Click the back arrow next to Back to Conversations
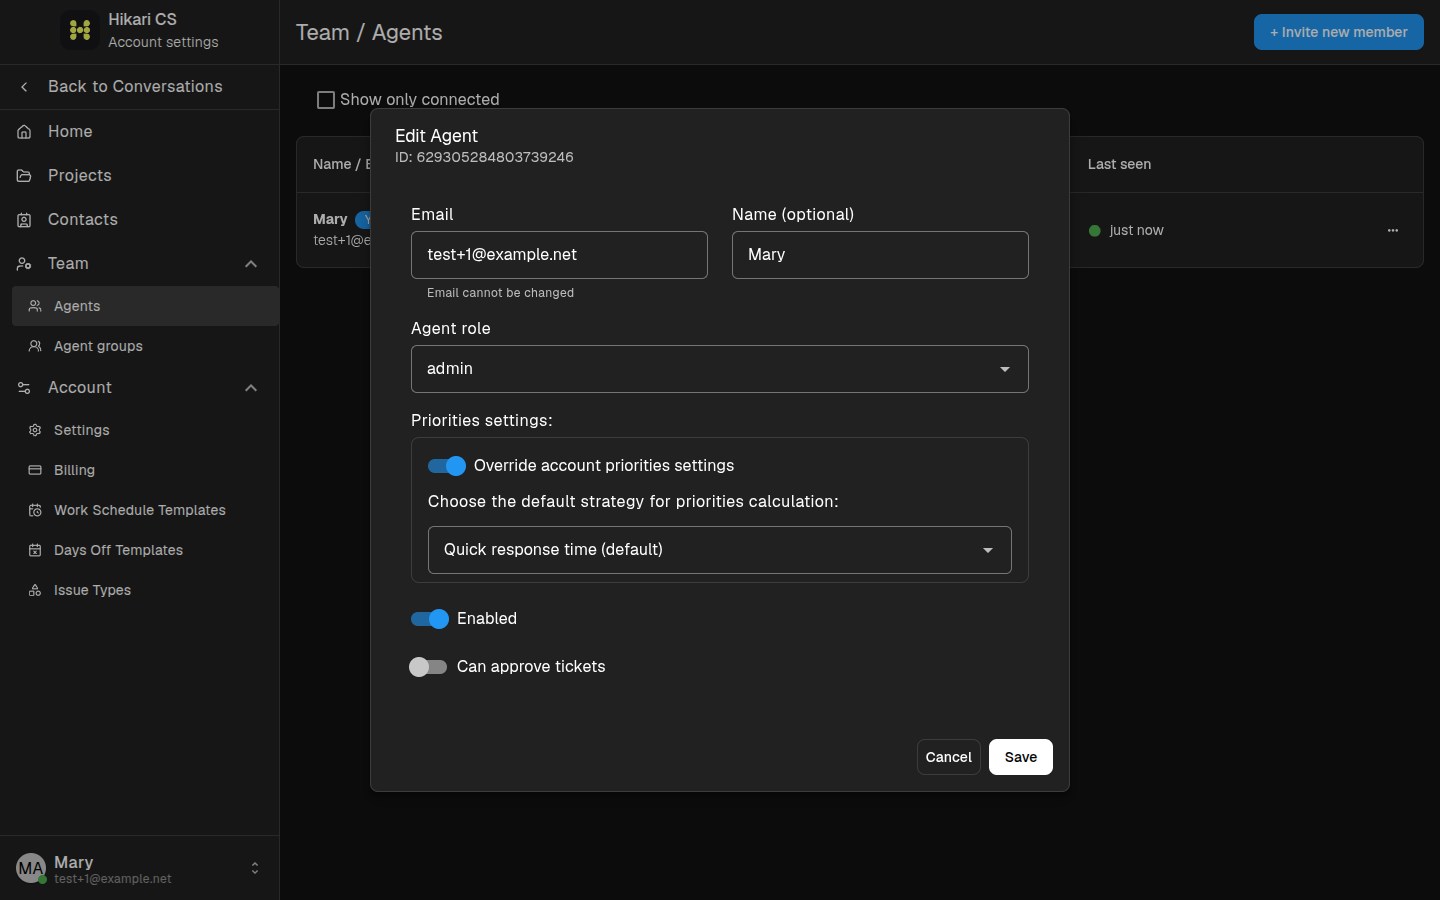The height and width of the screenshot is (900, 1440). 24,87
